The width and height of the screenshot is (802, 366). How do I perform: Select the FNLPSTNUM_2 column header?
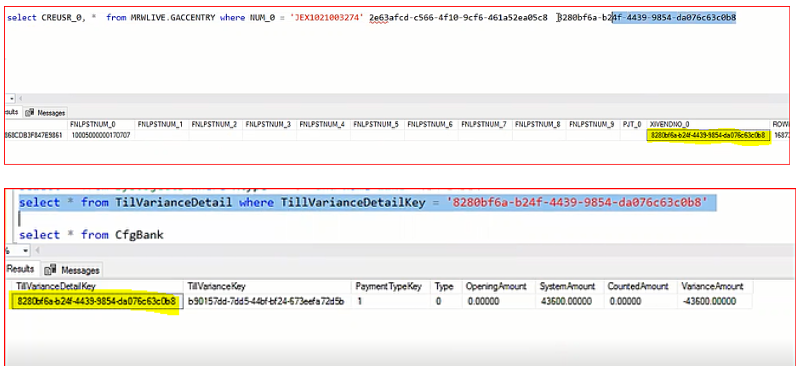point(215,125)
